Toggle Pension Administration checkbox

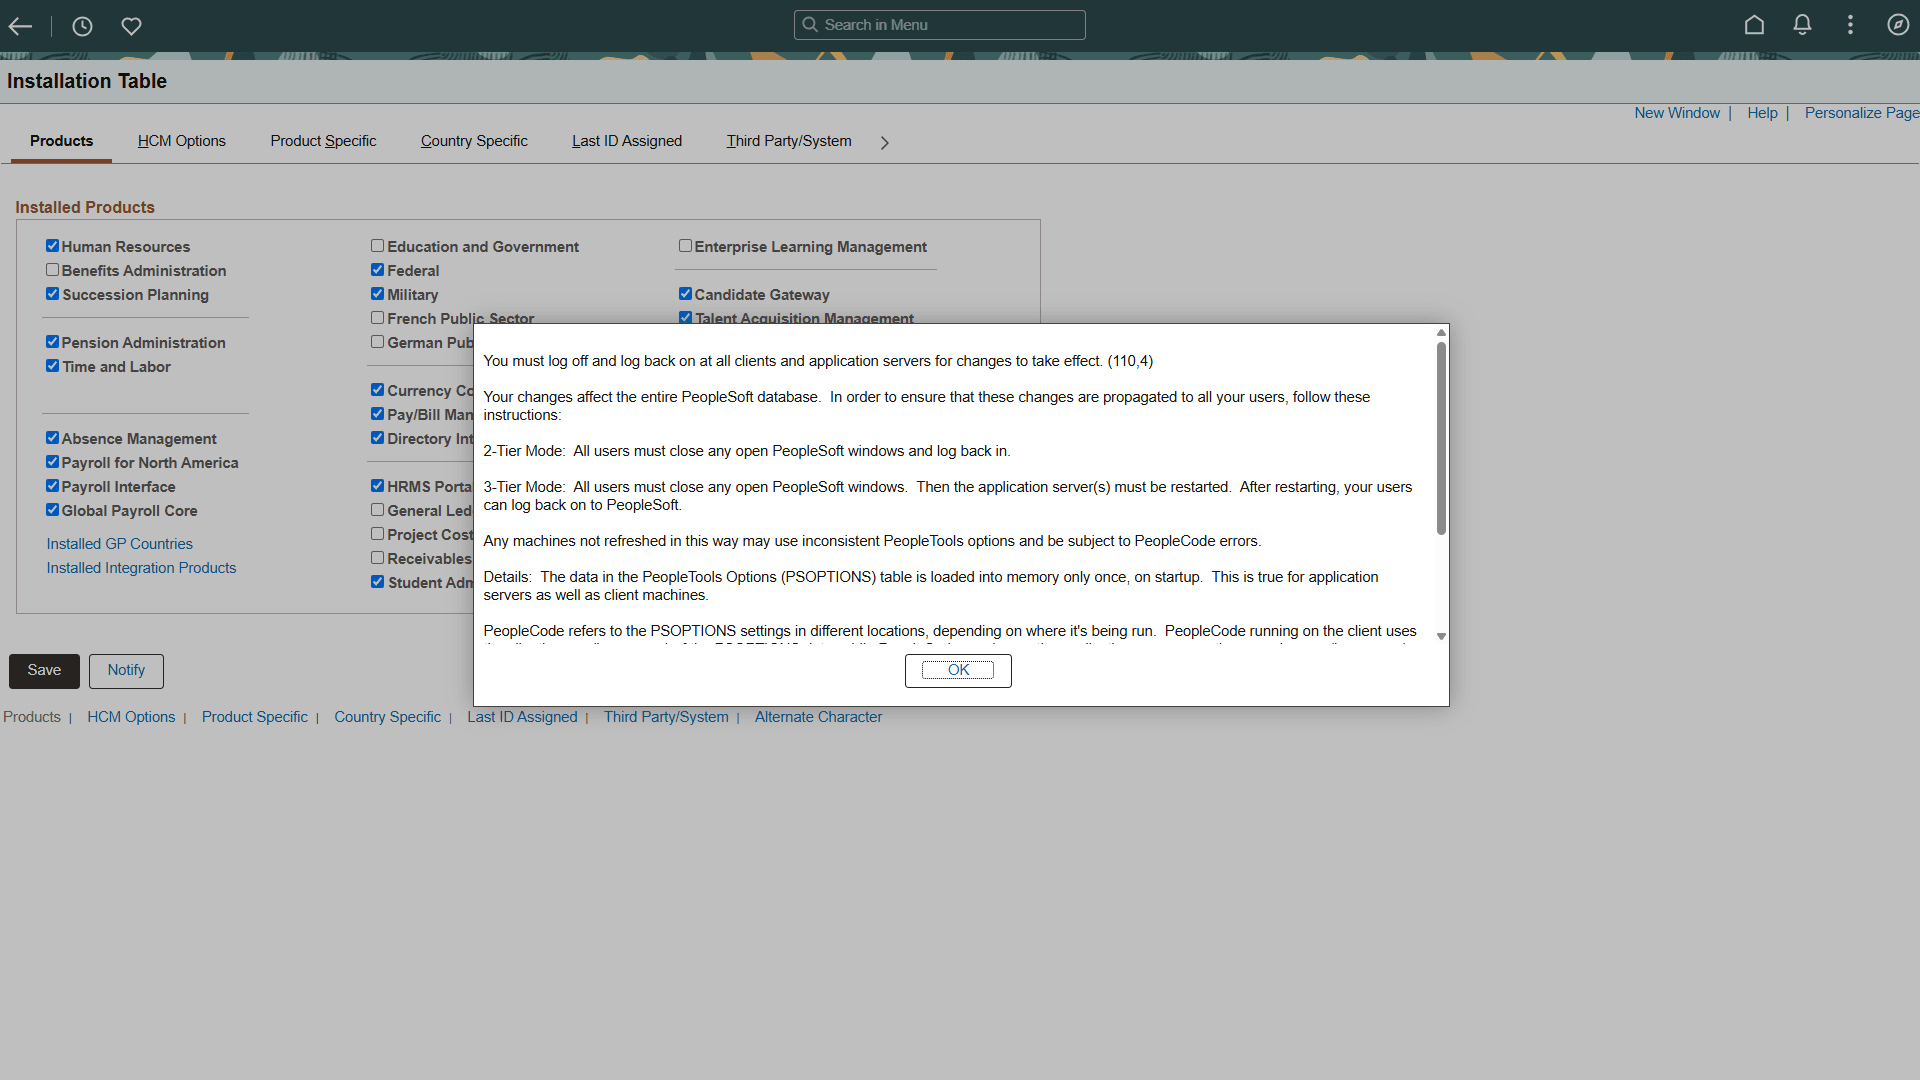(52, 342)
